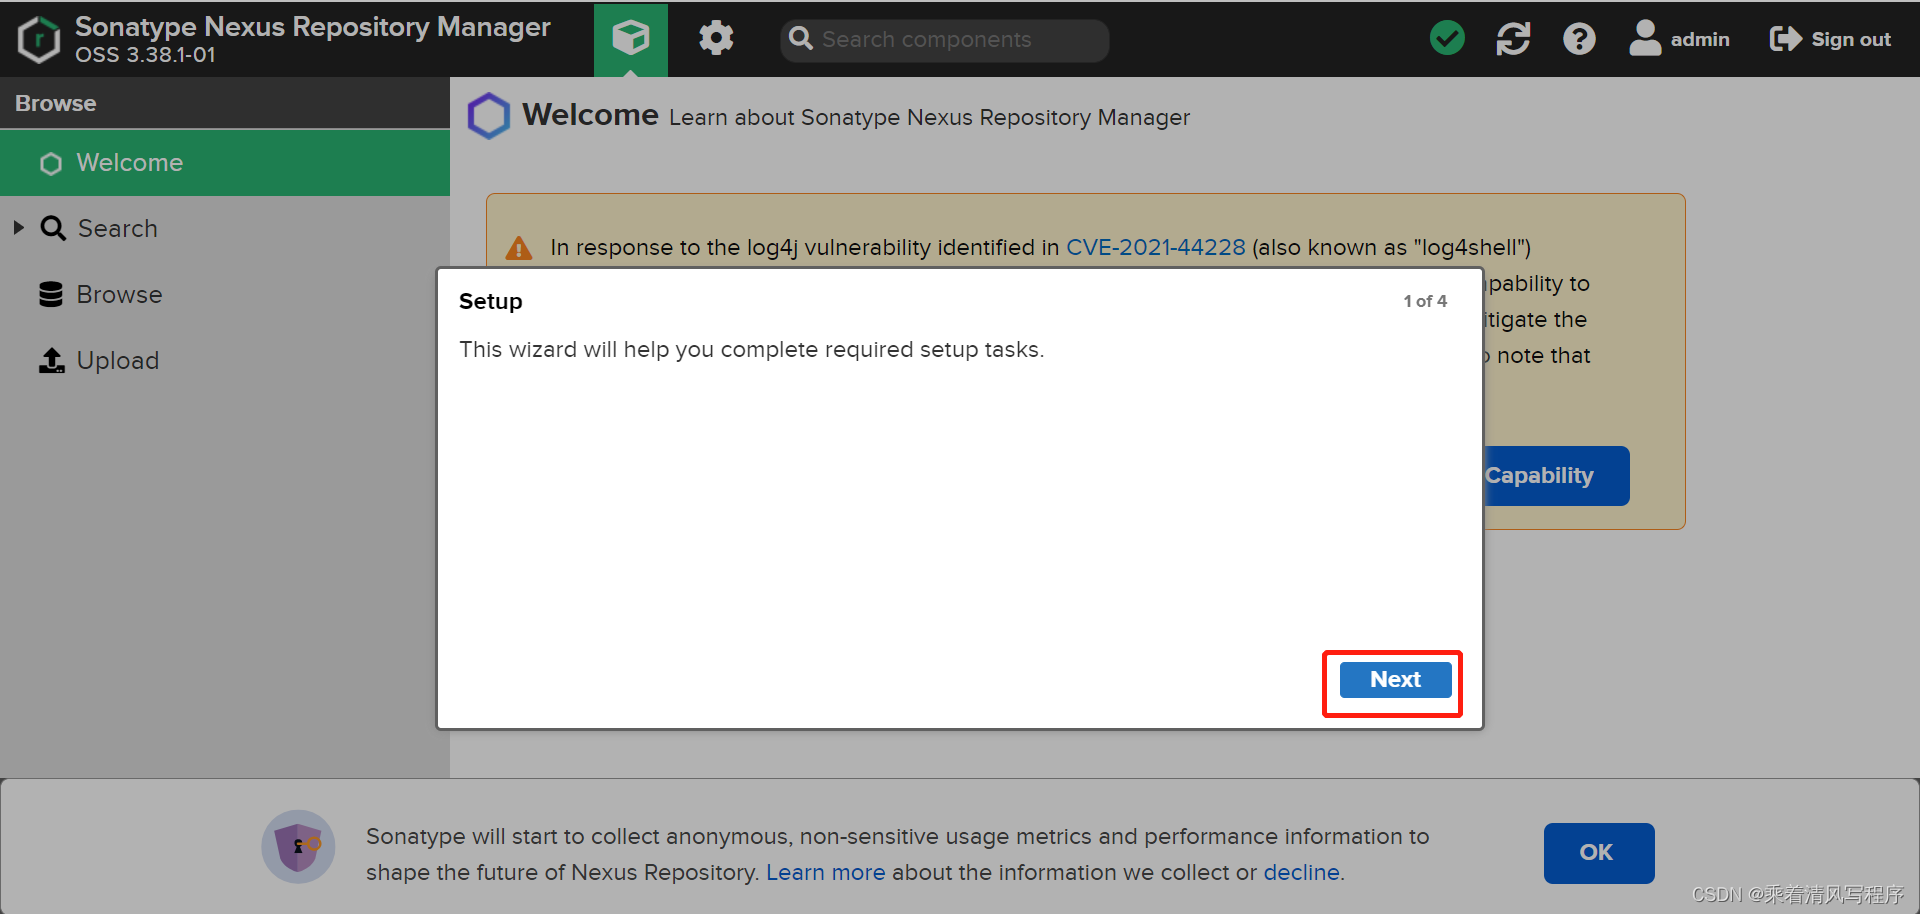
Task: Open the help question mark icon
Action: [x=1579, y=39]
